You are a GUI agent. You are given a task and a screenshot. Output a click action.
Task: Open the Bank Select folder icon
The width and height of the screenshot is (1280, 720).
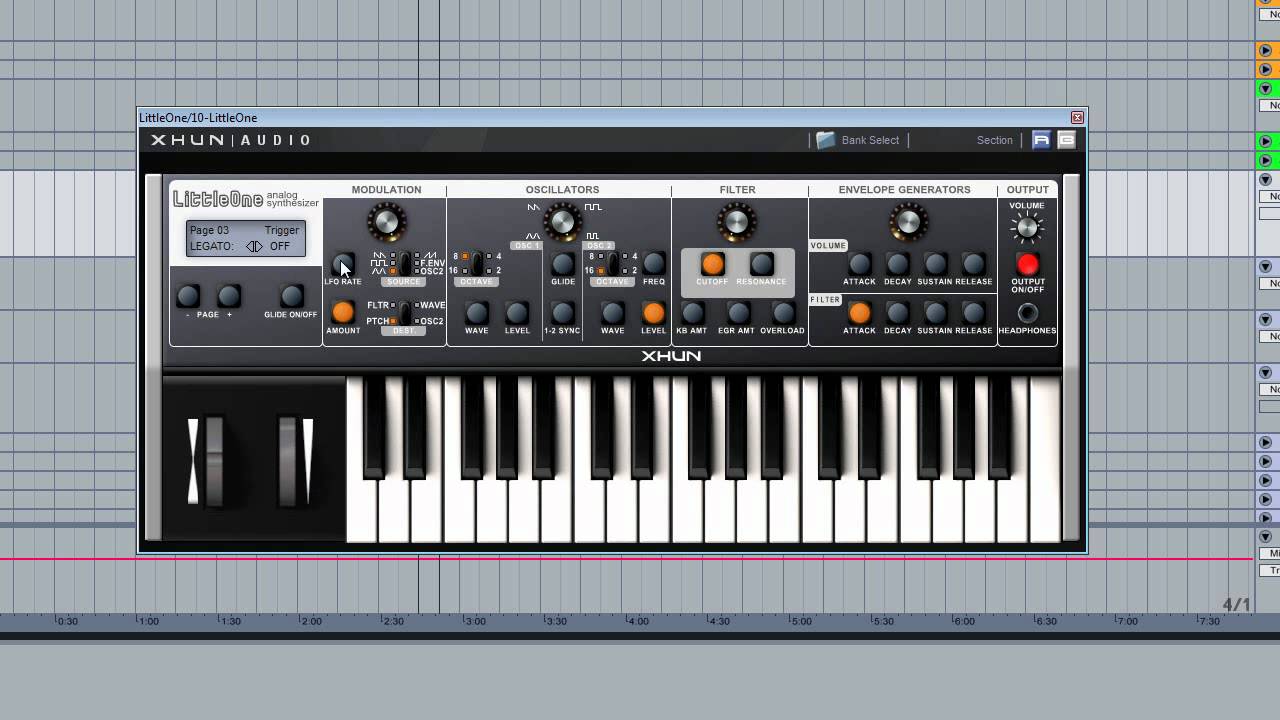coord(825,140)
